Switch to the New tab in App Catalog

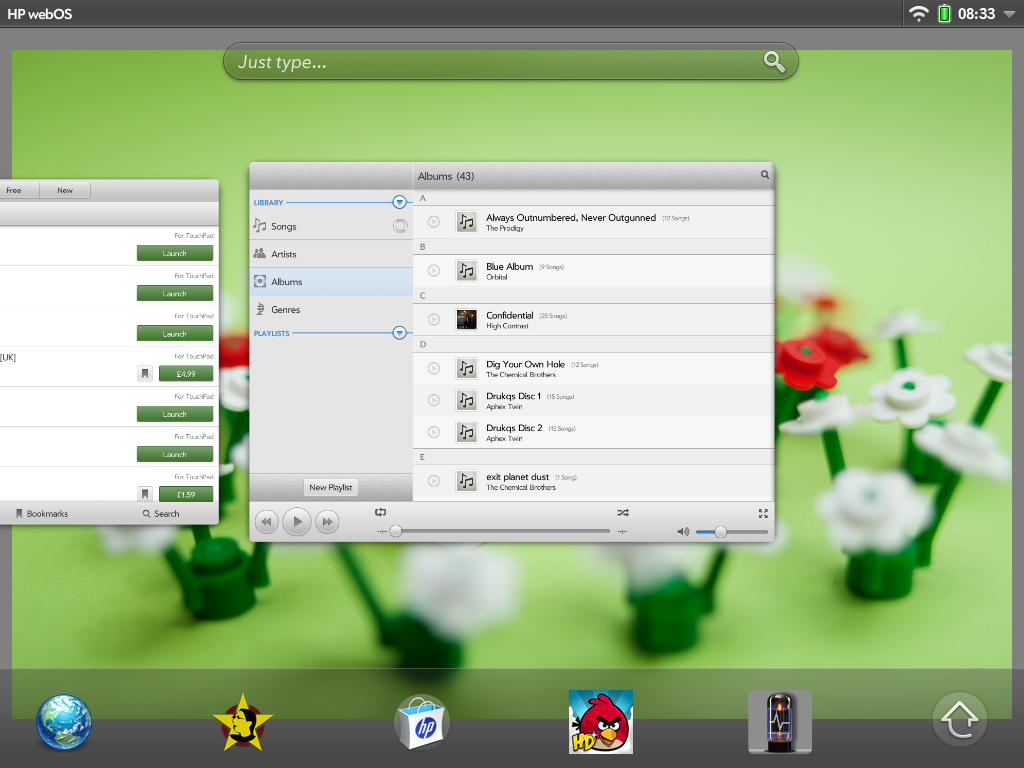(65, 190)
